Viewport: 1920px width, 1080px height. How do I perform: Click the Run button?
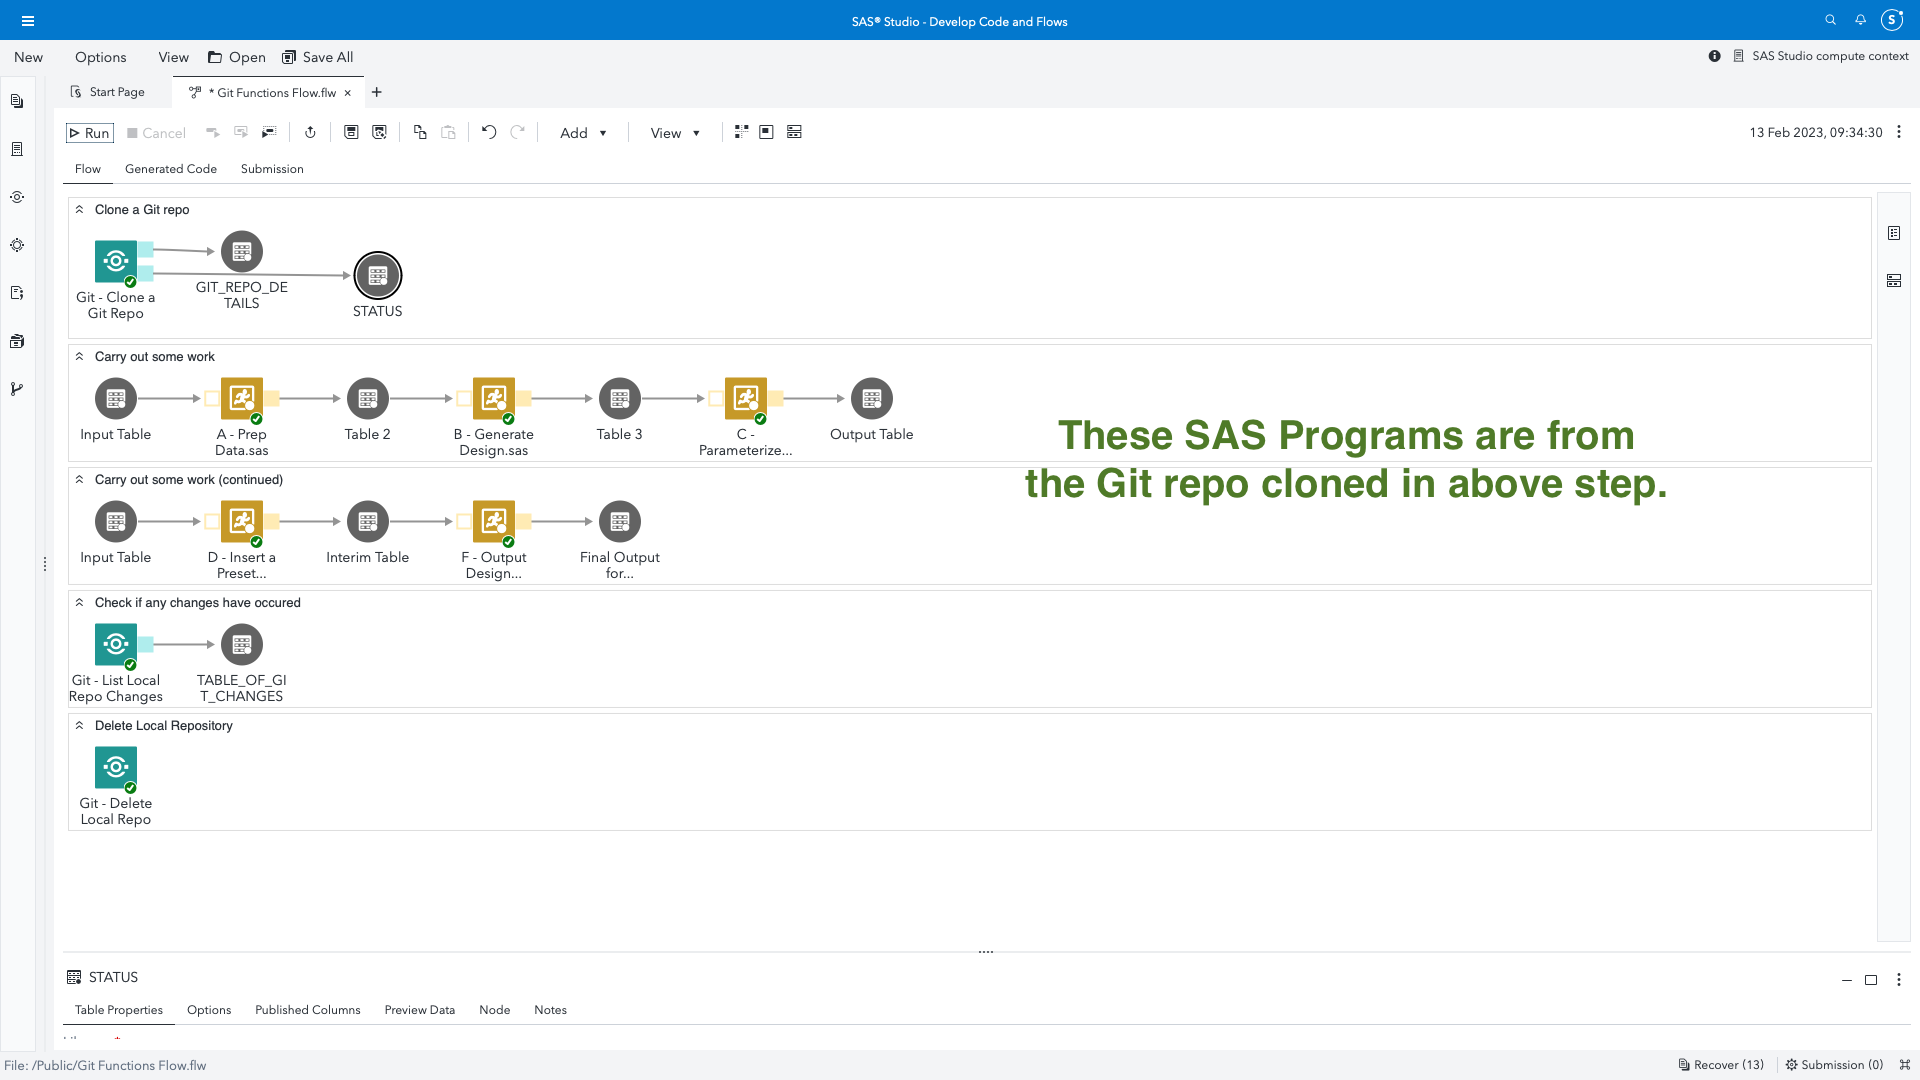(90, 132)
